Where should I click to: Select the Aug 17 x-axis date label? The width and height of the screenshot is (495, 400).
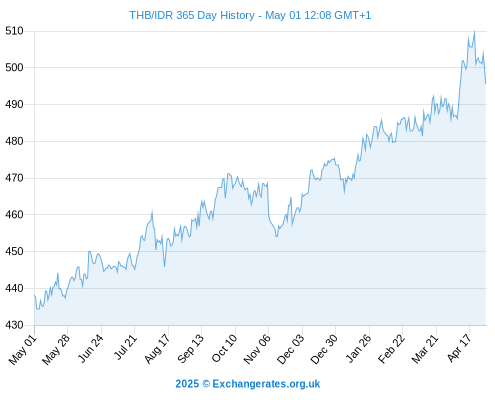click(157, 348)
